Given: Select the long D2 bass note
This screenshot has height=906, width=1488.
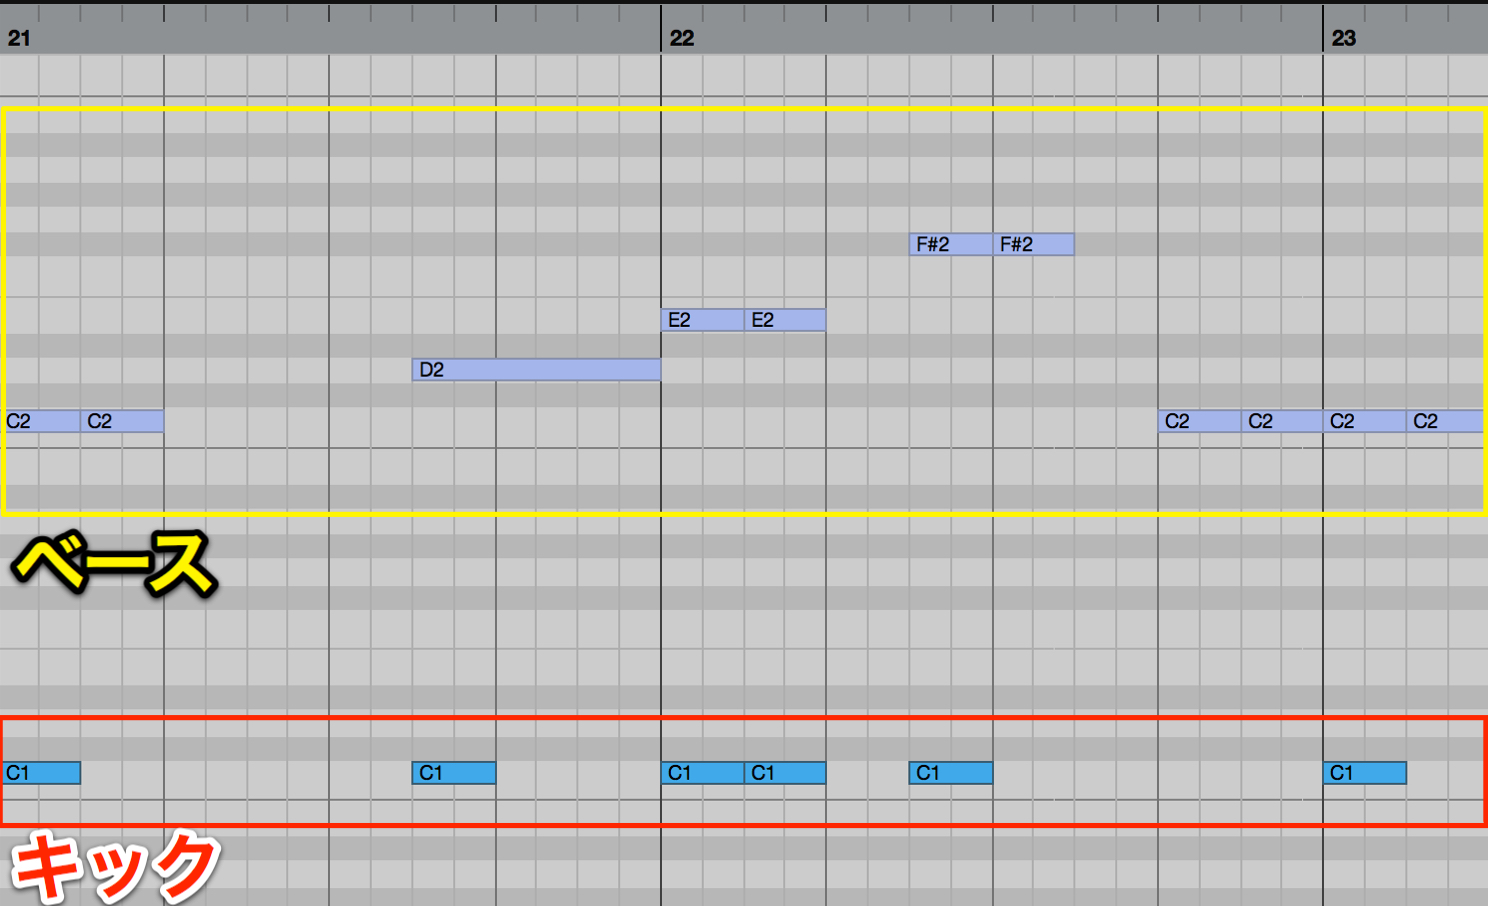Looking at the screenshot, I should (536, 370).
